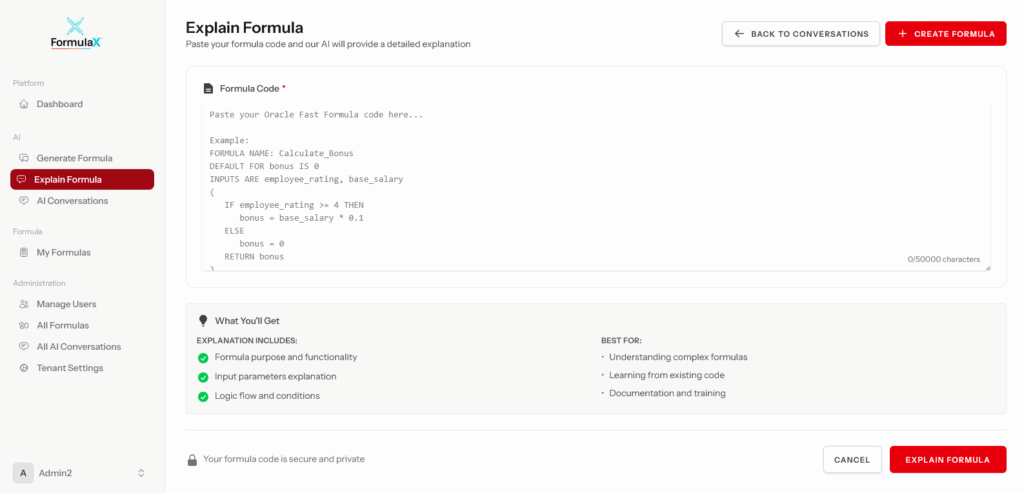Viewport: 1024px width, 493px height.
Task: Click the green check beside Formula purpose
Action: click(x=203, y=357)
